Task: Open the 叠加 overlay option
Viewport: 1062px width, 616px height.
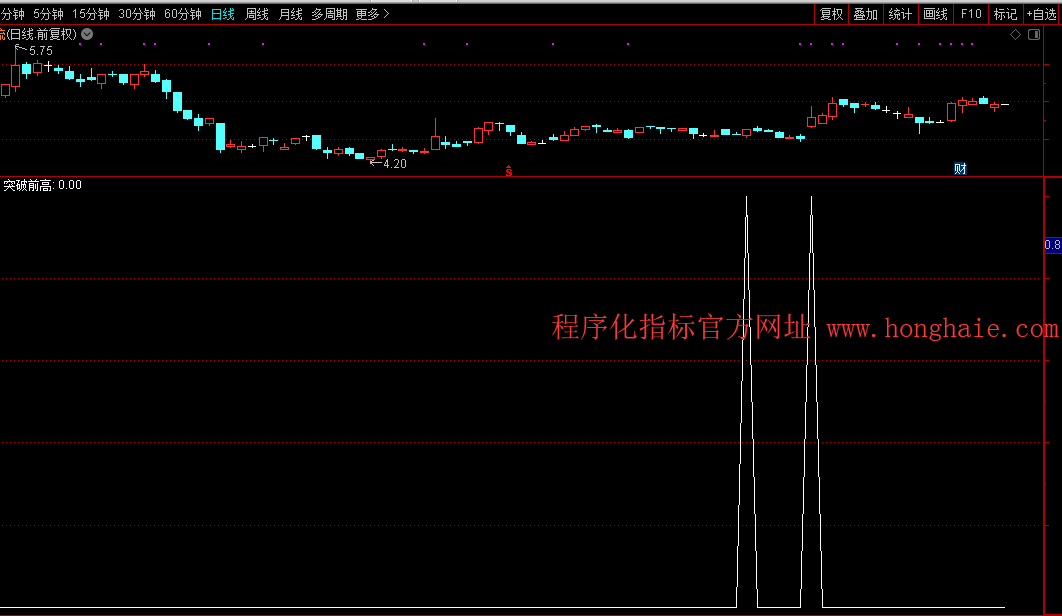Action: tap(865, 14)
